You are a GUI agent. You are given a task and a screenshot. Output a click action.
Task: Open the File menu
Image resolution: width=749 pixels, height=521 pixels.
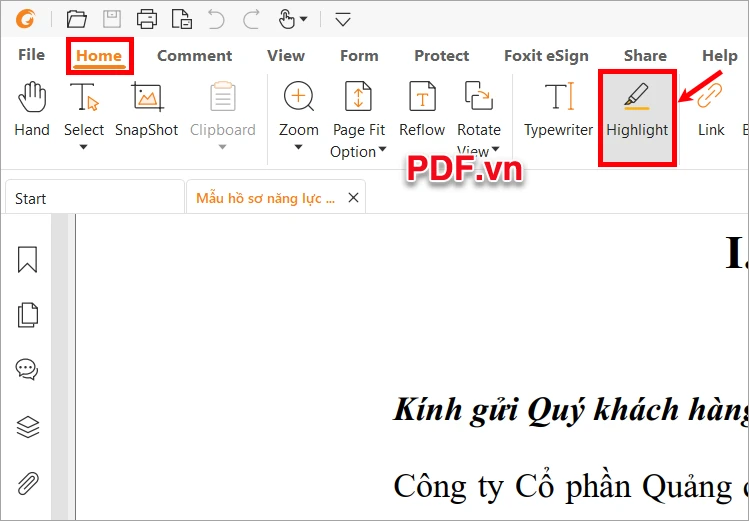pyautogui.click(x=32, y=55)
